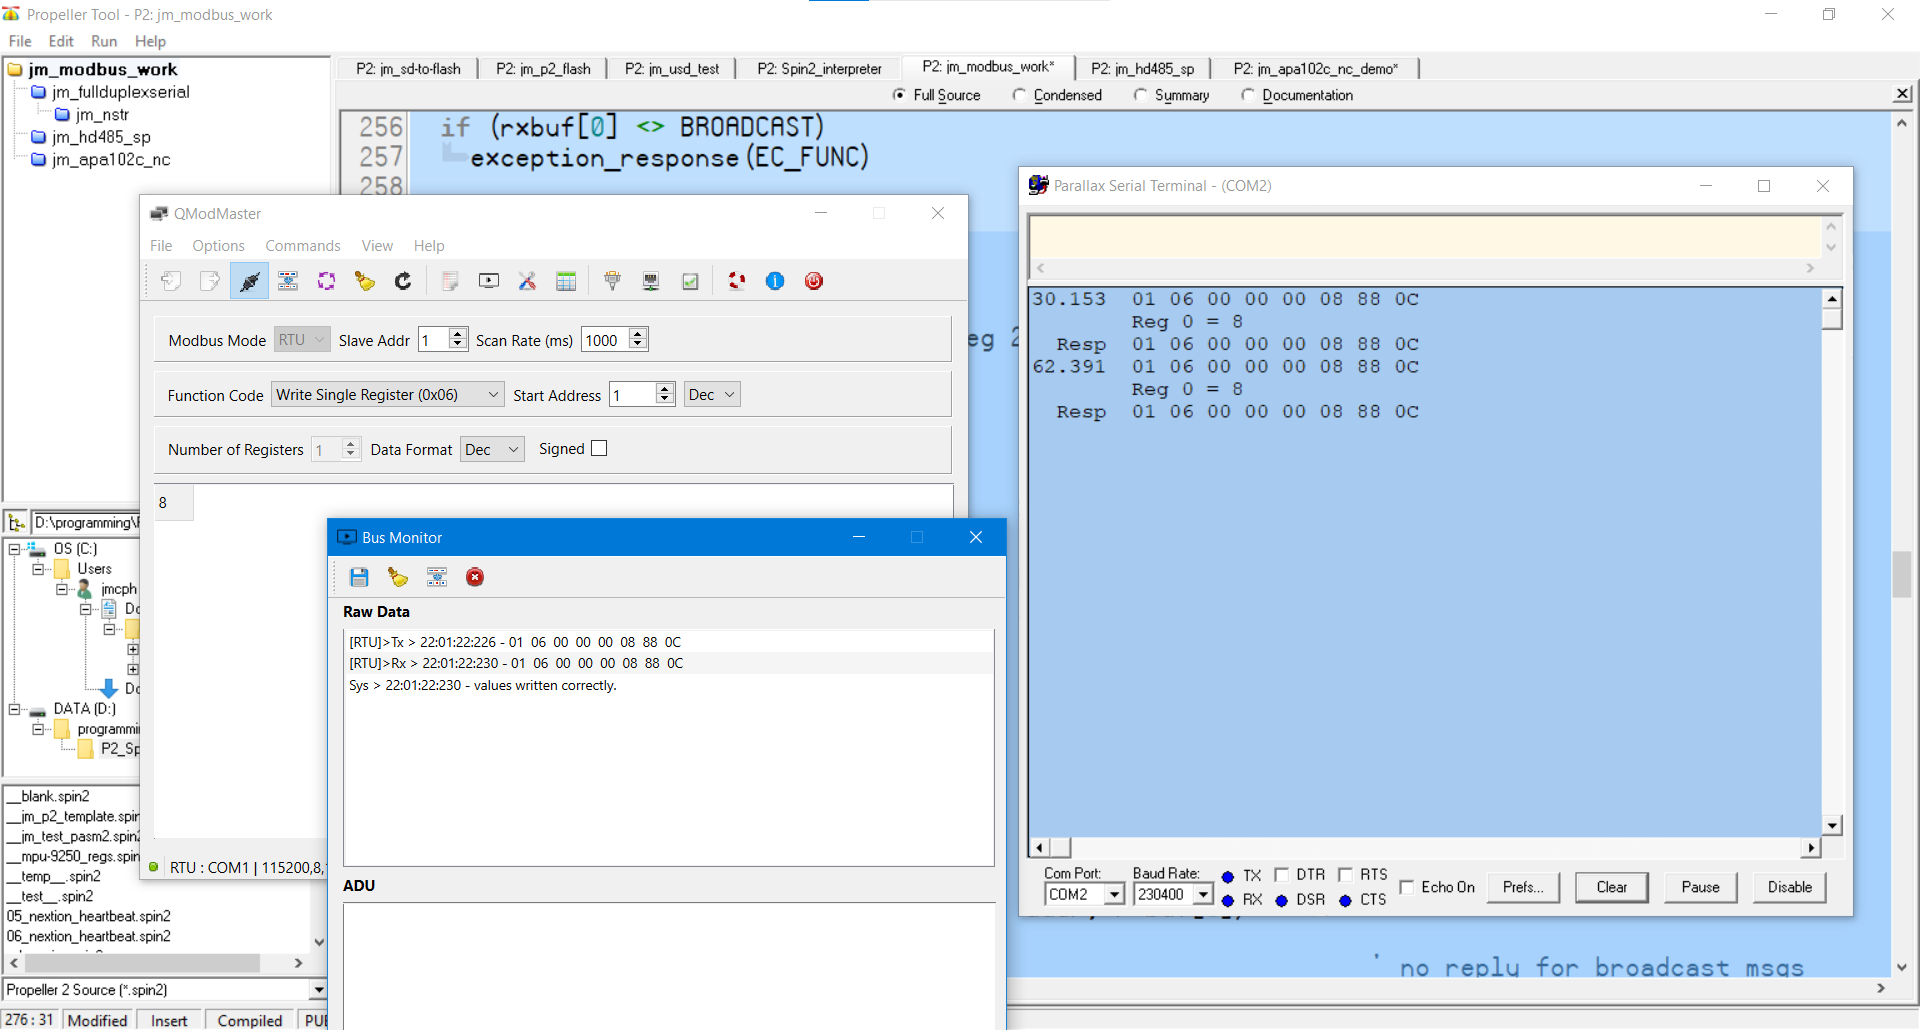This screenshot has height=1030, width=1920.
Task: Enable the Echo On checkbox
Action: click(1407, 887)
